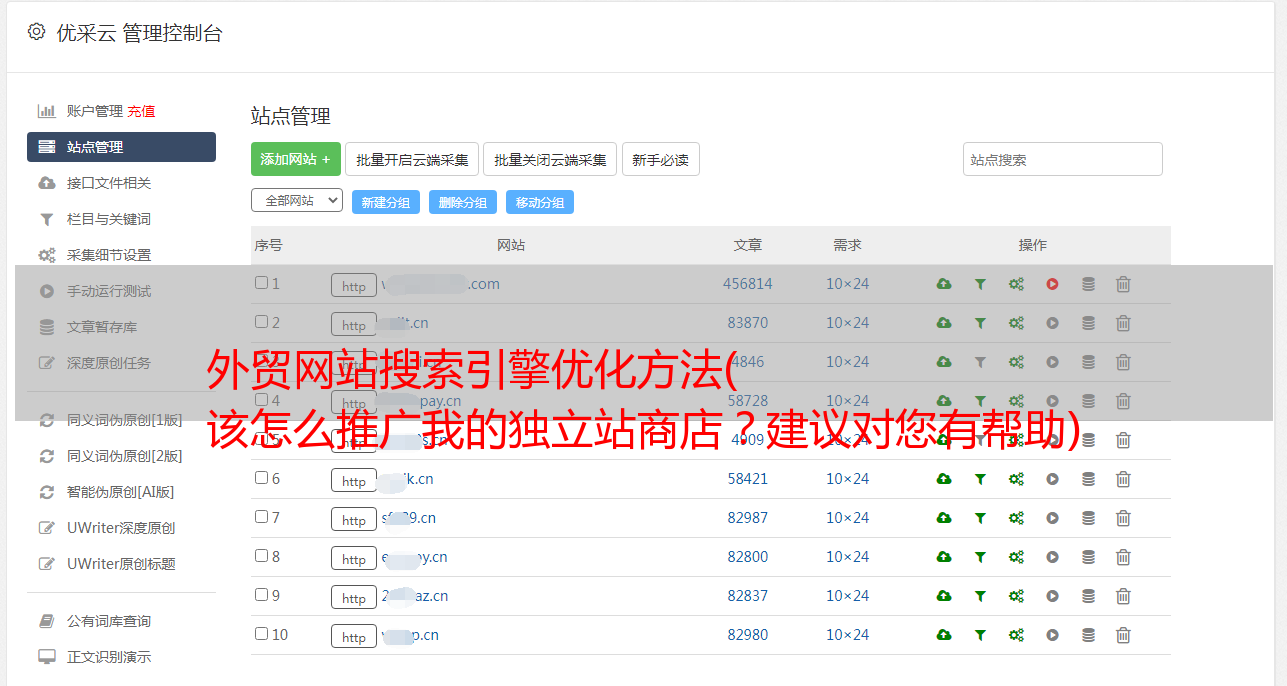Click the filter icon in row 9
Screen dimensions: 1287x686
(x=980, y=596)
